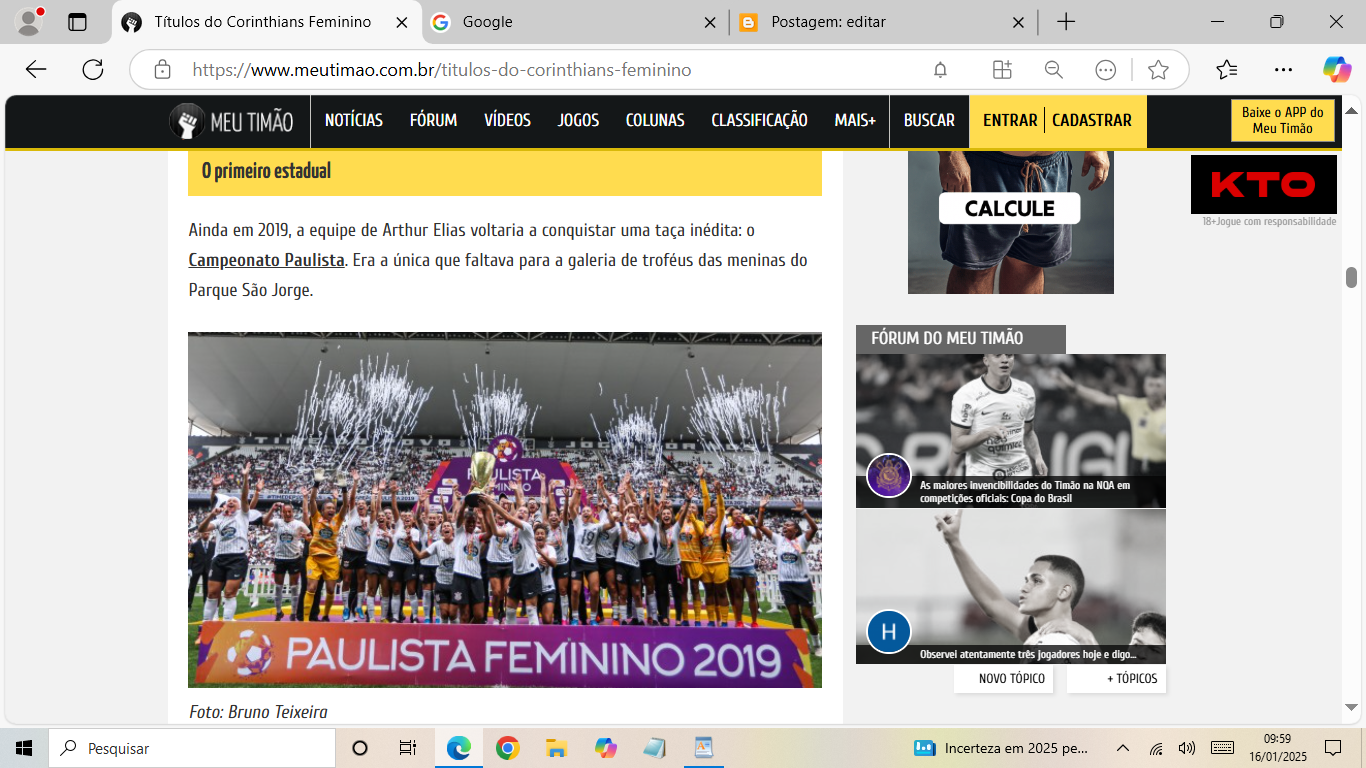Open Microsoft Edge from the taskbar

click(458, 748)
